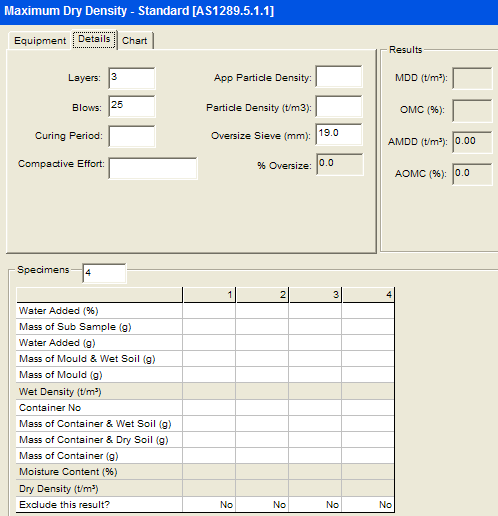498x516 pixels.
Task: Click Mass of Container & Dry Soil cell, specimen 1
Action: pos(209,439)
